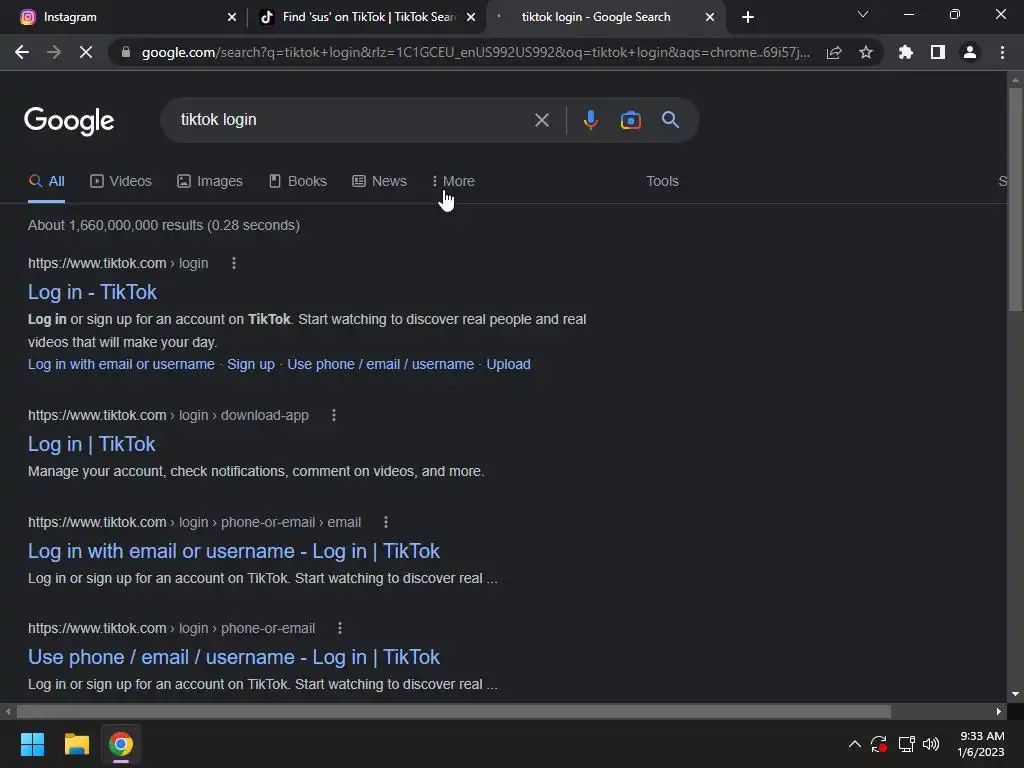Click the forward navigation arrow
1024x768 pixels.
(54, 52)
